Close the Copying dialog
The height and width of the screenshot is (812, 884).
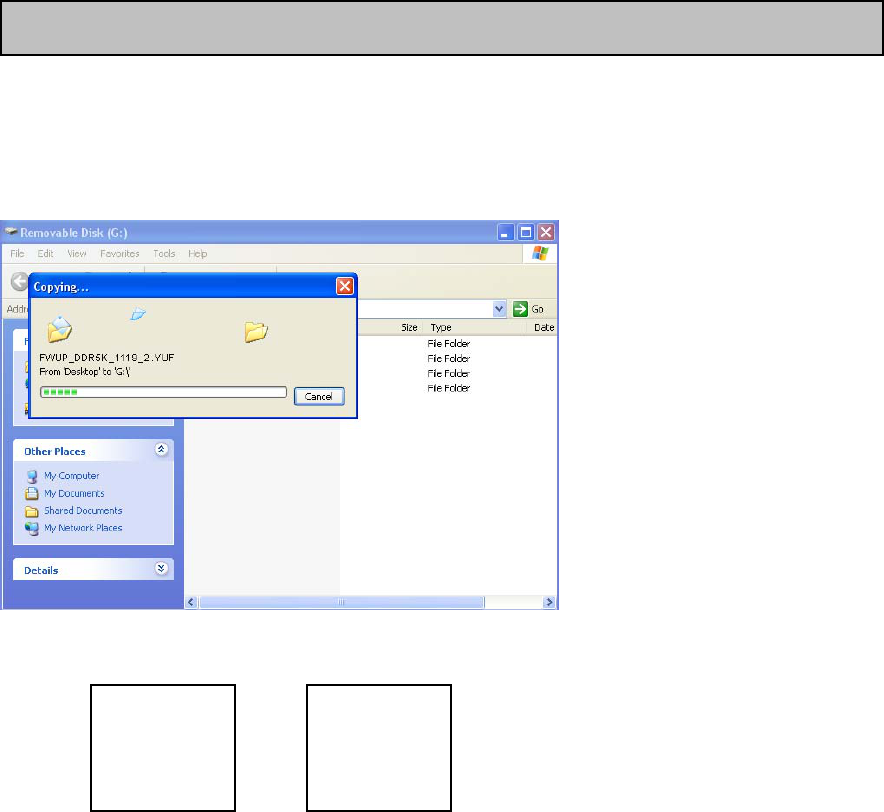[344, 286]
